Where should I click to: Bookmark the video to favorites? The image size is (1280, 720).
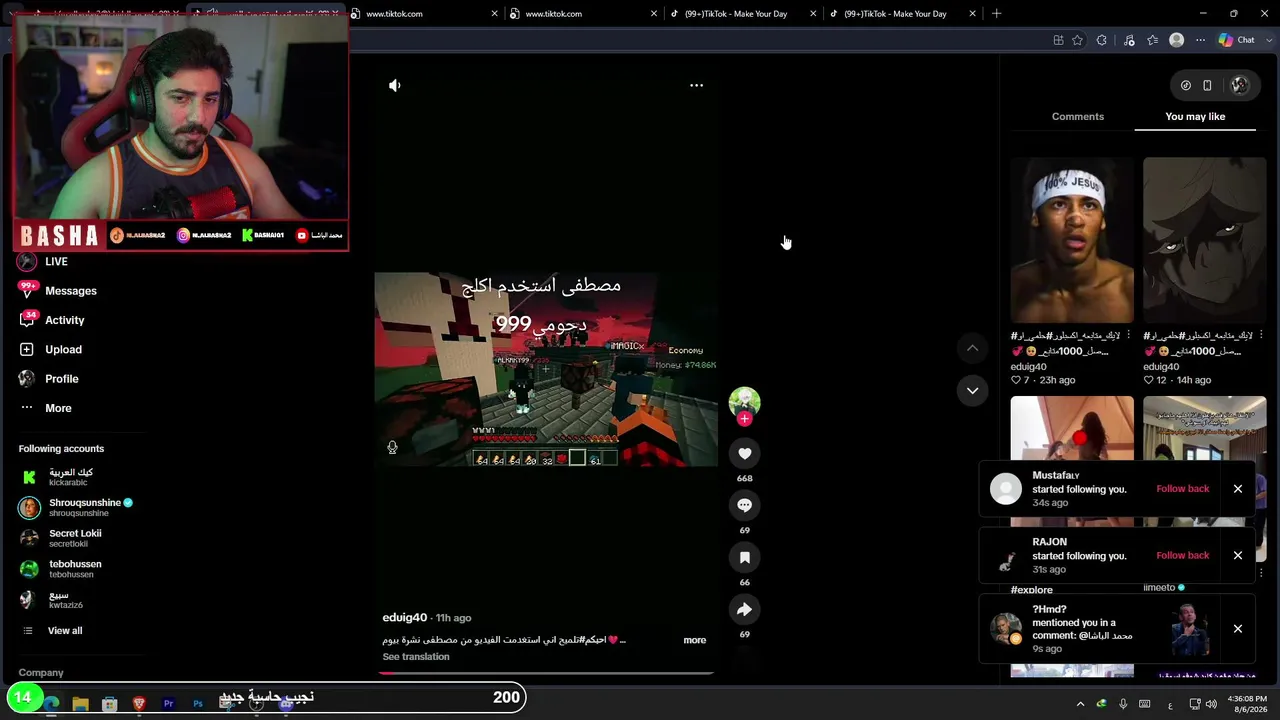[x=744, y=557]
